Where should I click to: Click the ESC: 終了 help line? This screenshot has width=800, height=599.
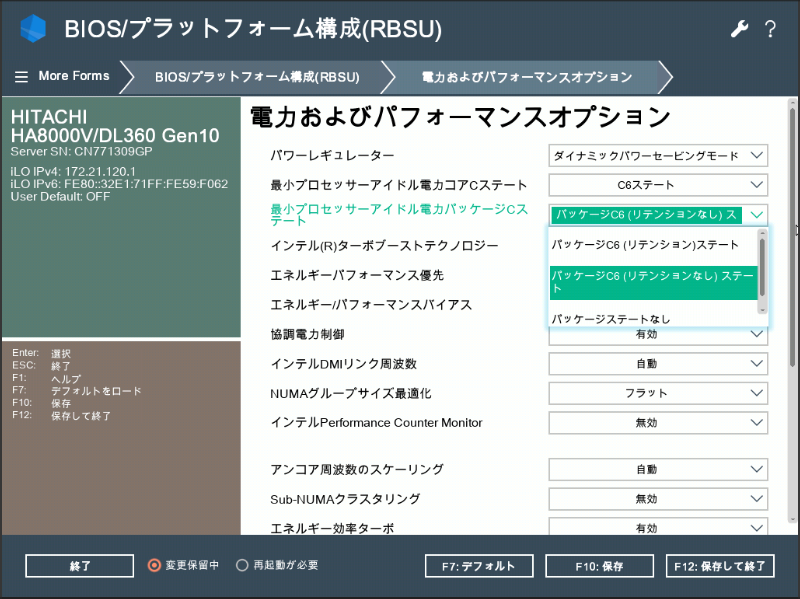click(41, 366)
